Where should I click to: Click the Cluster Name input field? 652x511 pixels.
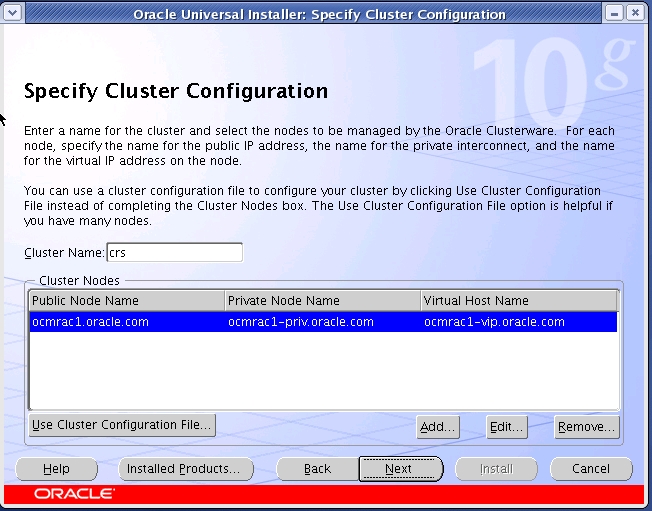click(x=175, y=252)
